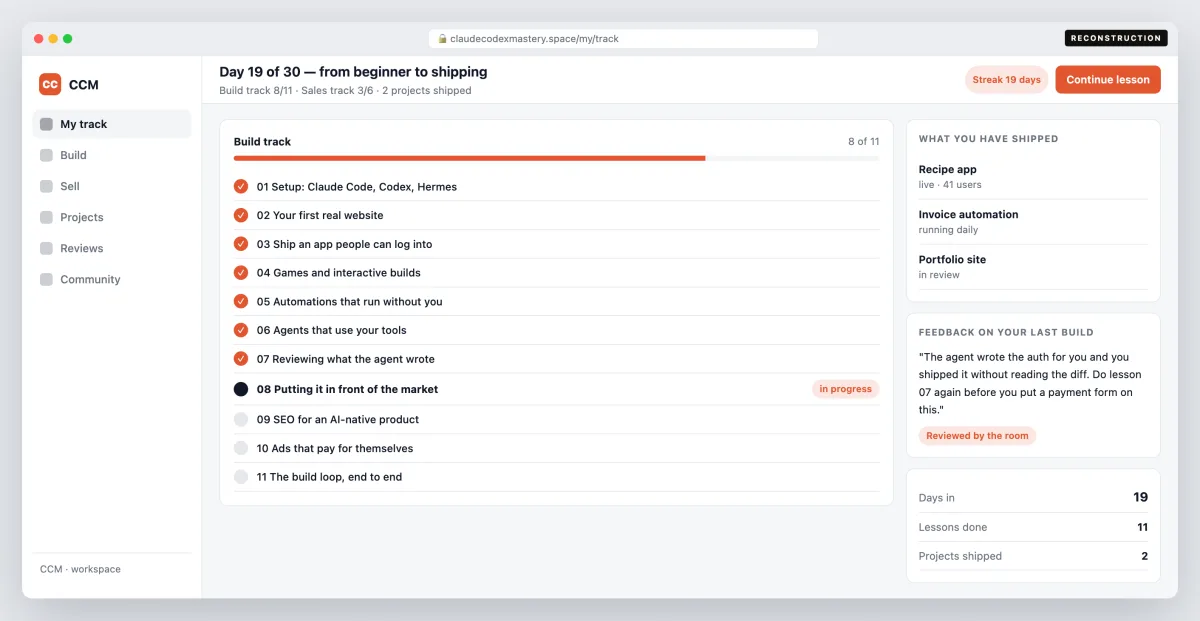Viewport: 1200px width, 621px height.
Task: Click the Lessons done stat row
Action: tap(1033, 527)
